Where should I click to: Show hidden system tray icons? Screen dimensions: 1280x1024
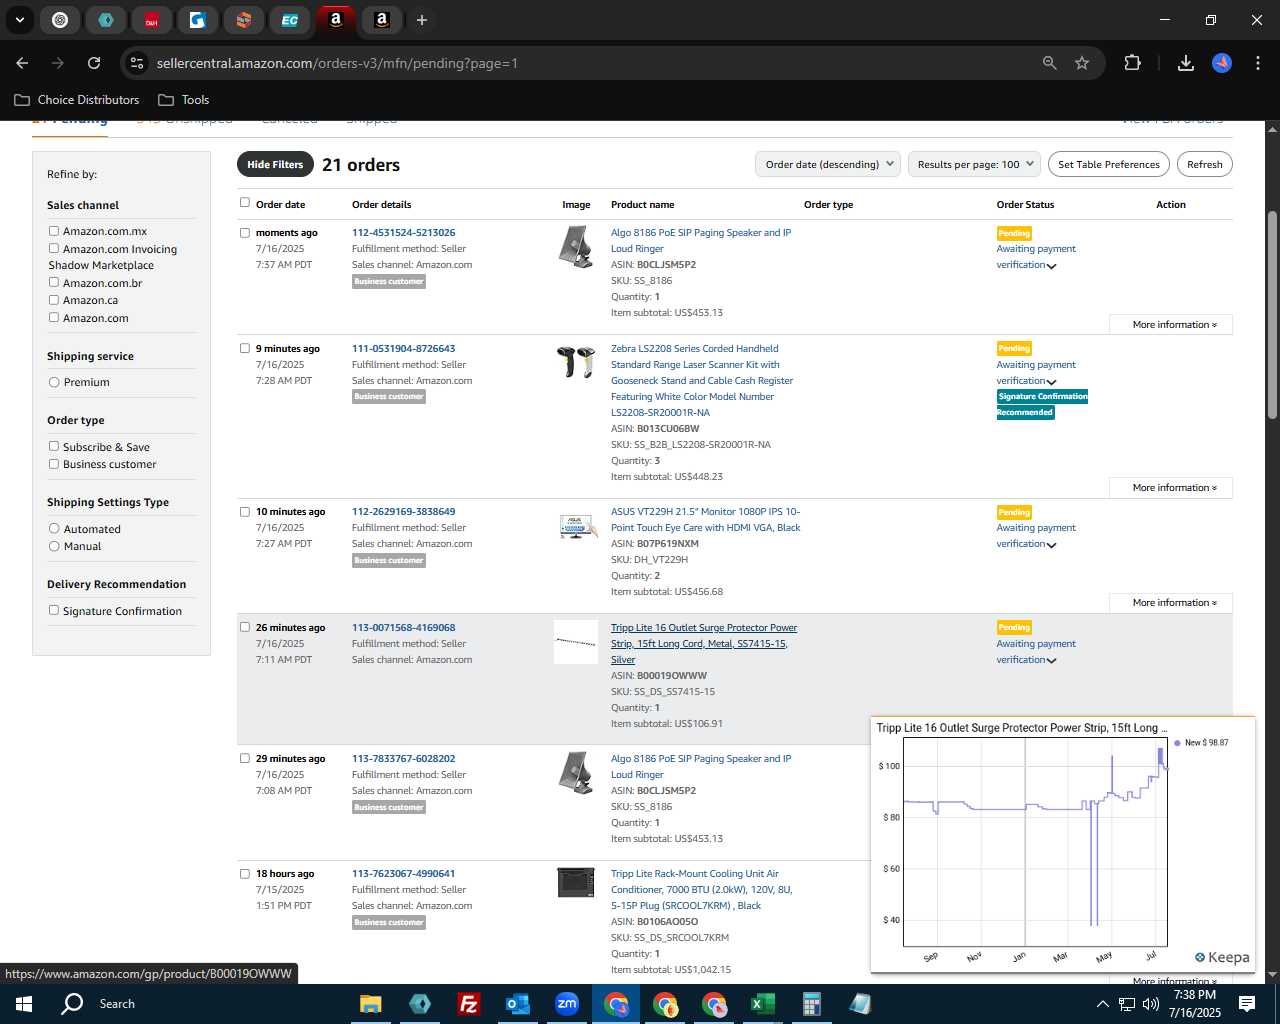(x=1102, y=1004)
